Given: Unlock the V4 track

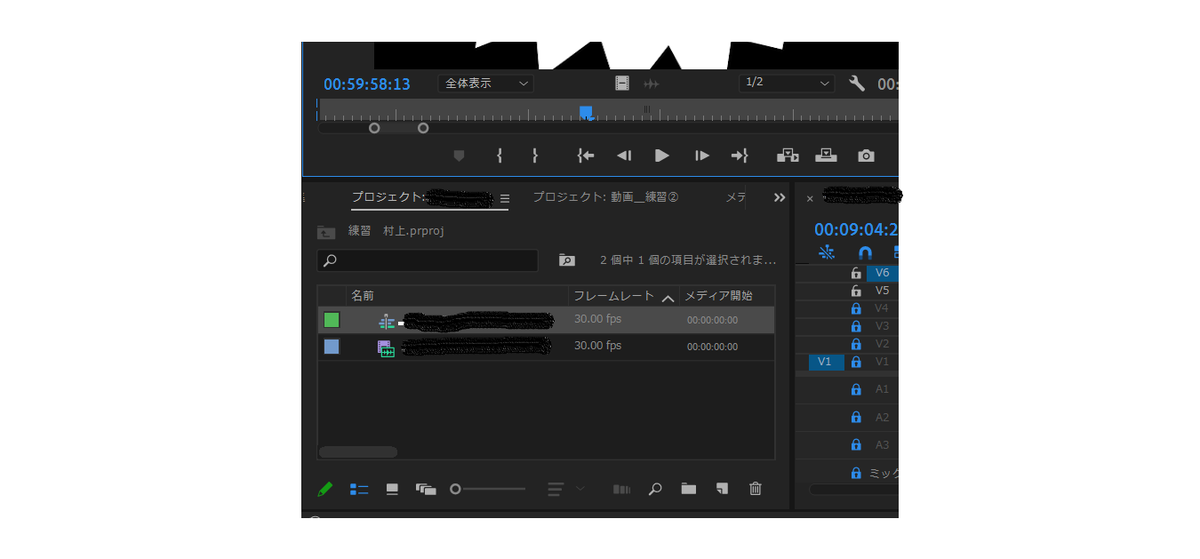Looking at the screenshot, I should click(x=855, y=308).
